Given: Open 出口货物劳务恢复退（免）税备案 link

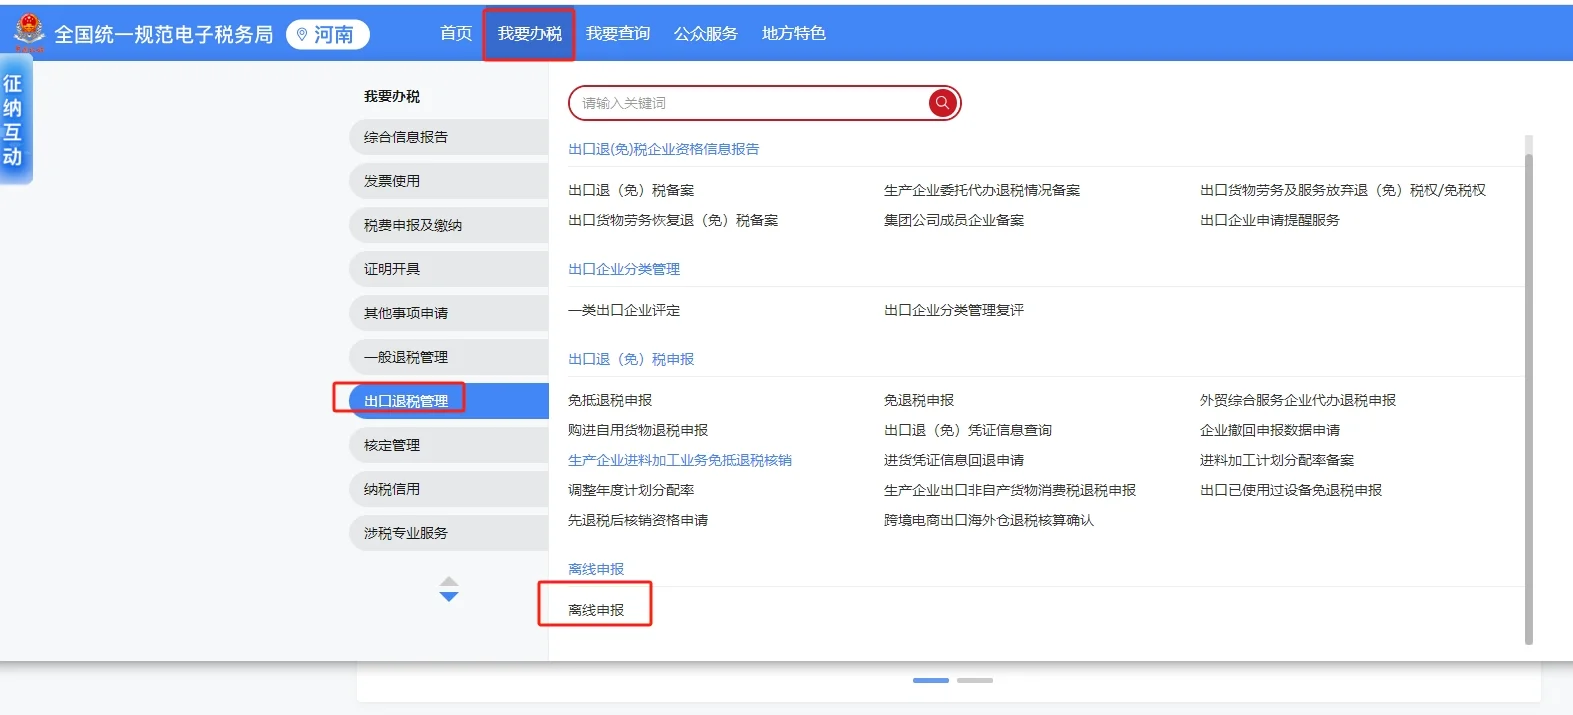Looking at the screenshot, I should coord(673,220).
